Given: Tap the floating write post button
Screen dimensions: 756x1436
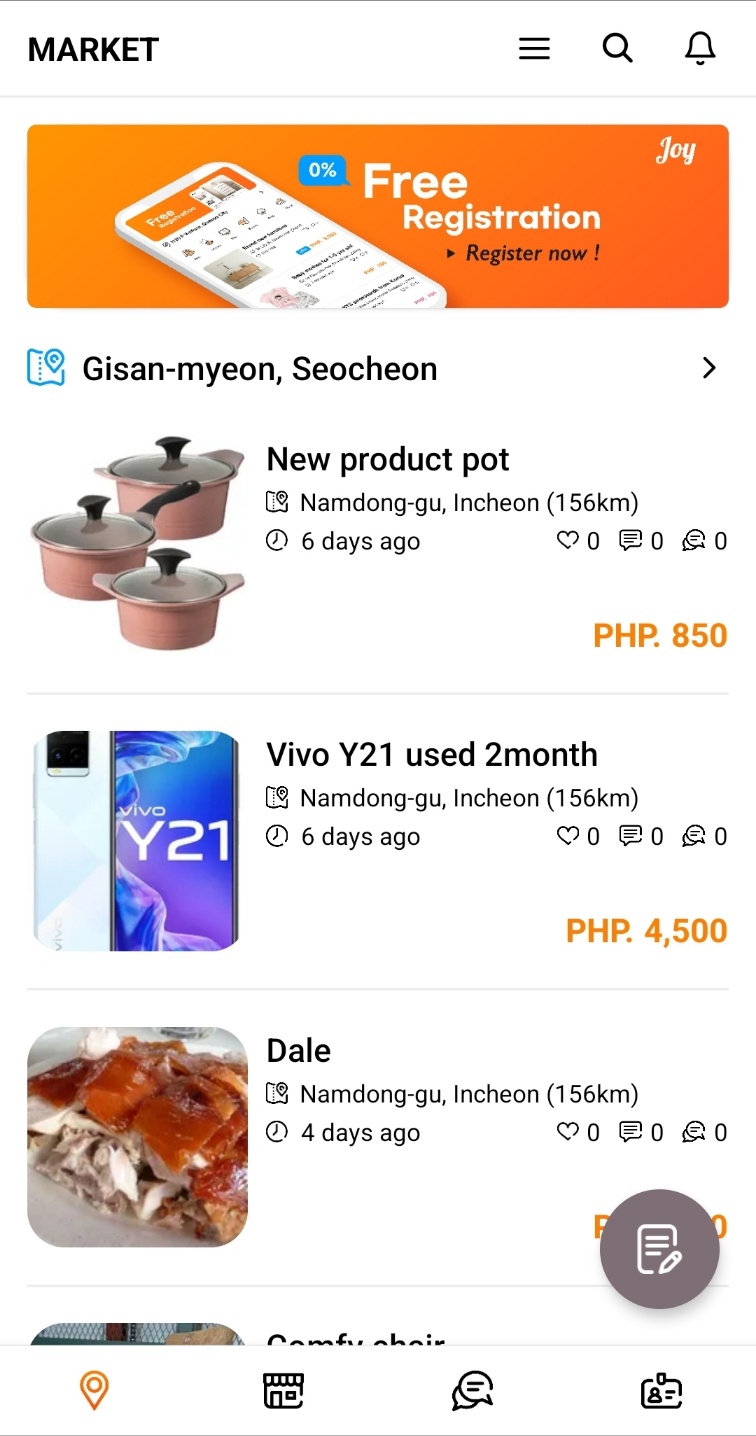Looking at the screenshot, I should (x=659, y=1248).
